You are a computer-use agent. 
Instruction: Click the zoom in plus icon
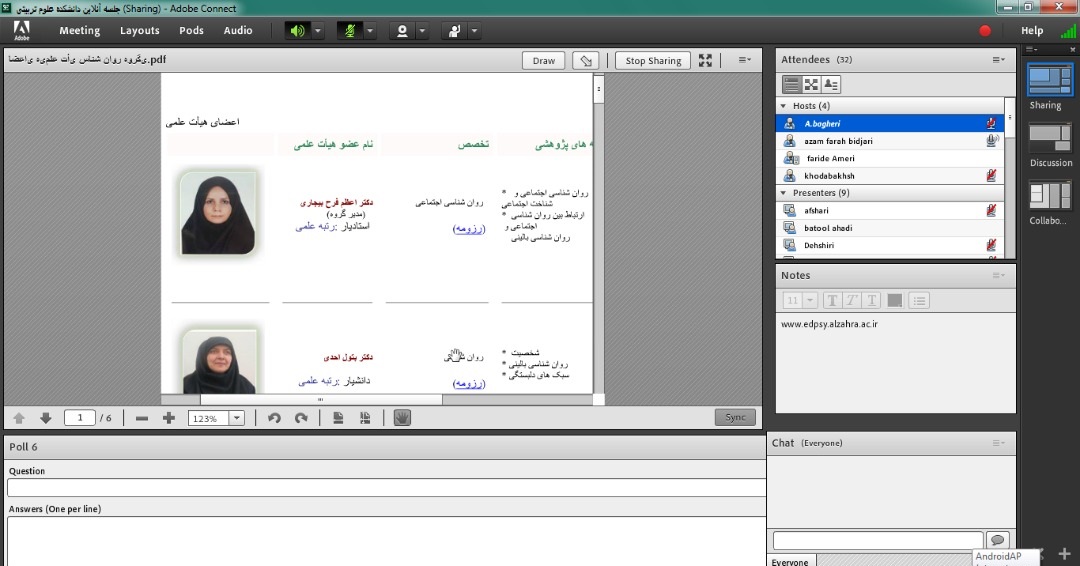169,418
